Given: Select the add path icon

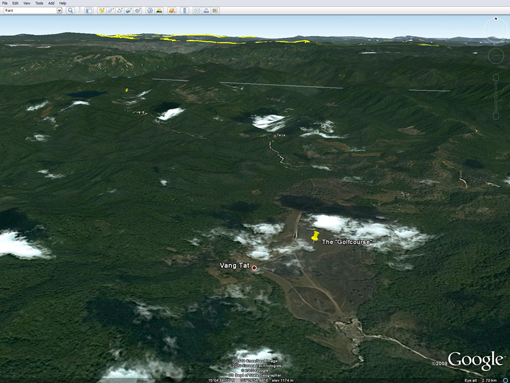Looking at the screenshot, I should click(120, 10).
